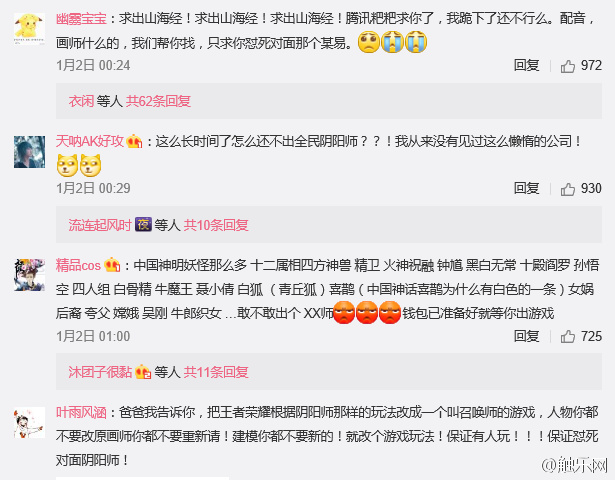Click the 夜 badge beside 流连起风时
Image resolution: width=615 pixels, height=480 pixels.
pos(143,225)
